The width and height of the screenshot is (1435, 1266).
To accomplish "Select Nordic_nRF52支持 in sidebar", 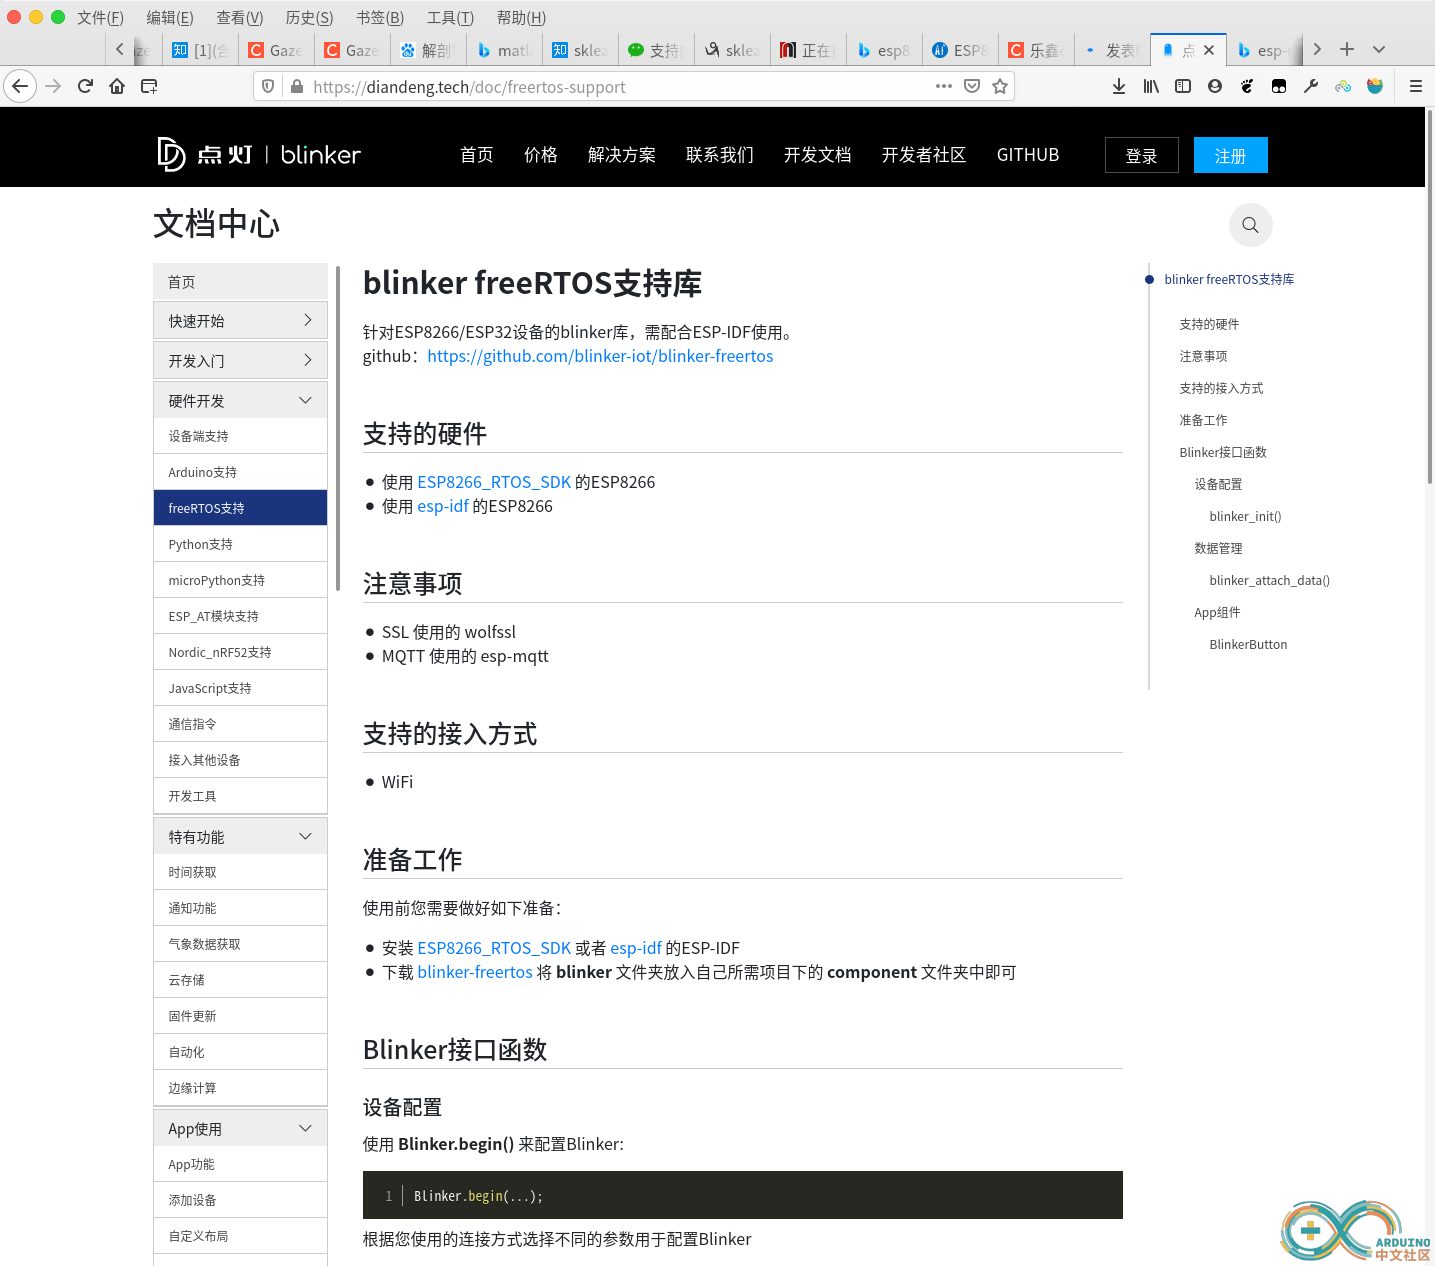I will (x=240, y=652).
